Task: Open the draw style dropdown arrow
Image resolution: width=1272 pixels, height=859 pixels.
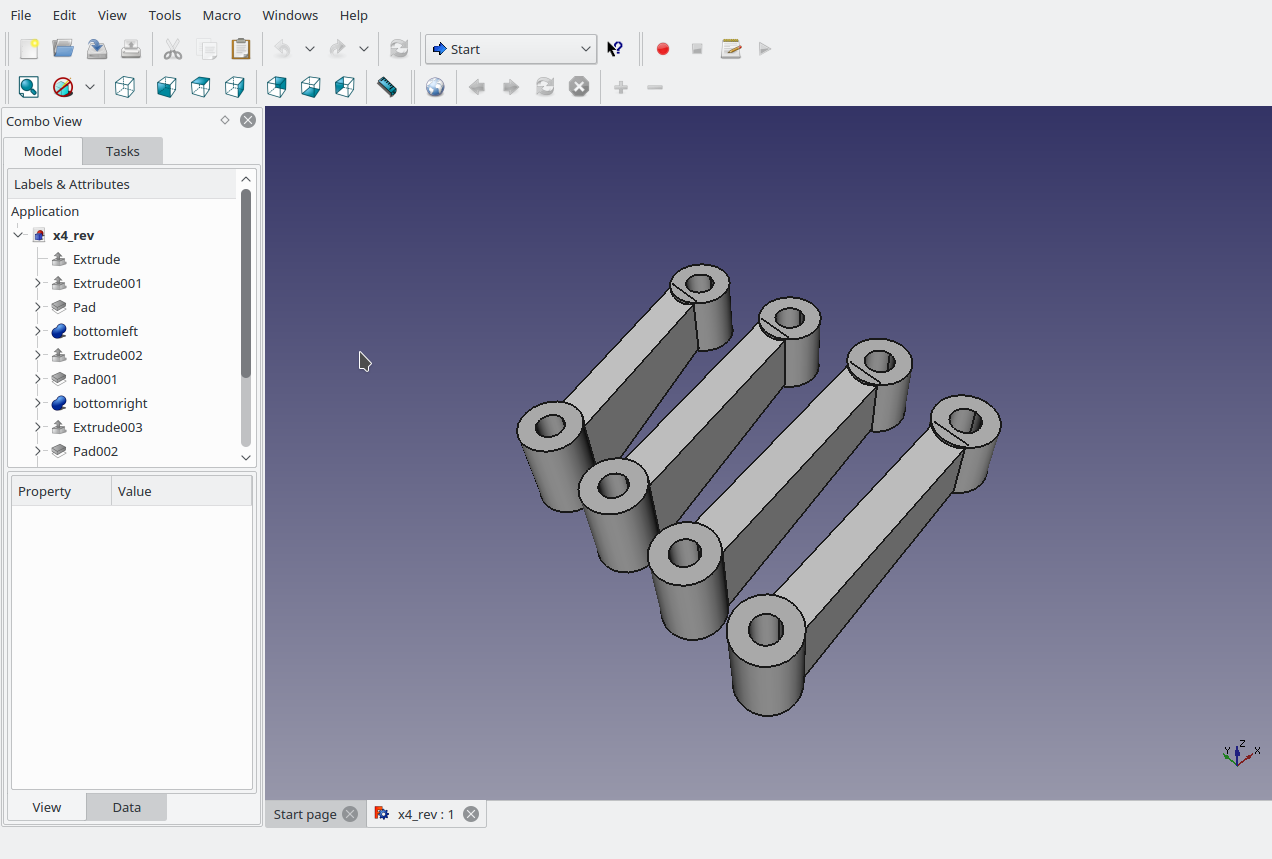Action: pos(90,87)
